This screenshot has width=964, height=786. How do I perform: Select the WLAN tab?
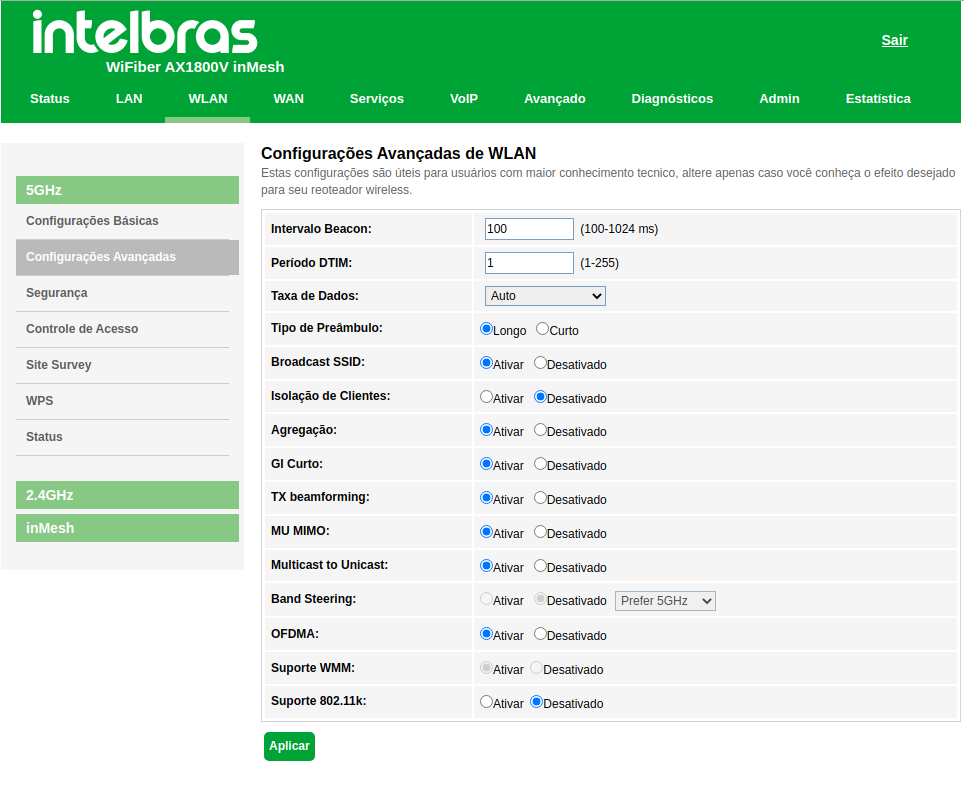pos(208,98)
